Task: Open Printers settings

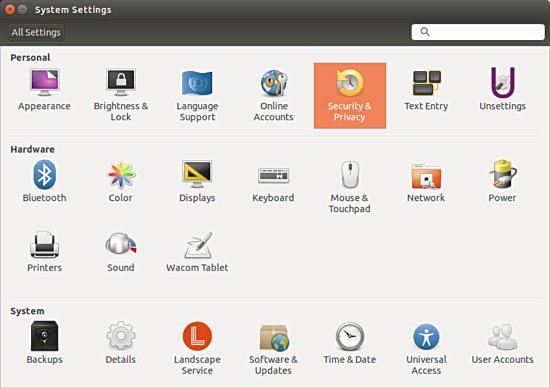Action: coord(44,252)
